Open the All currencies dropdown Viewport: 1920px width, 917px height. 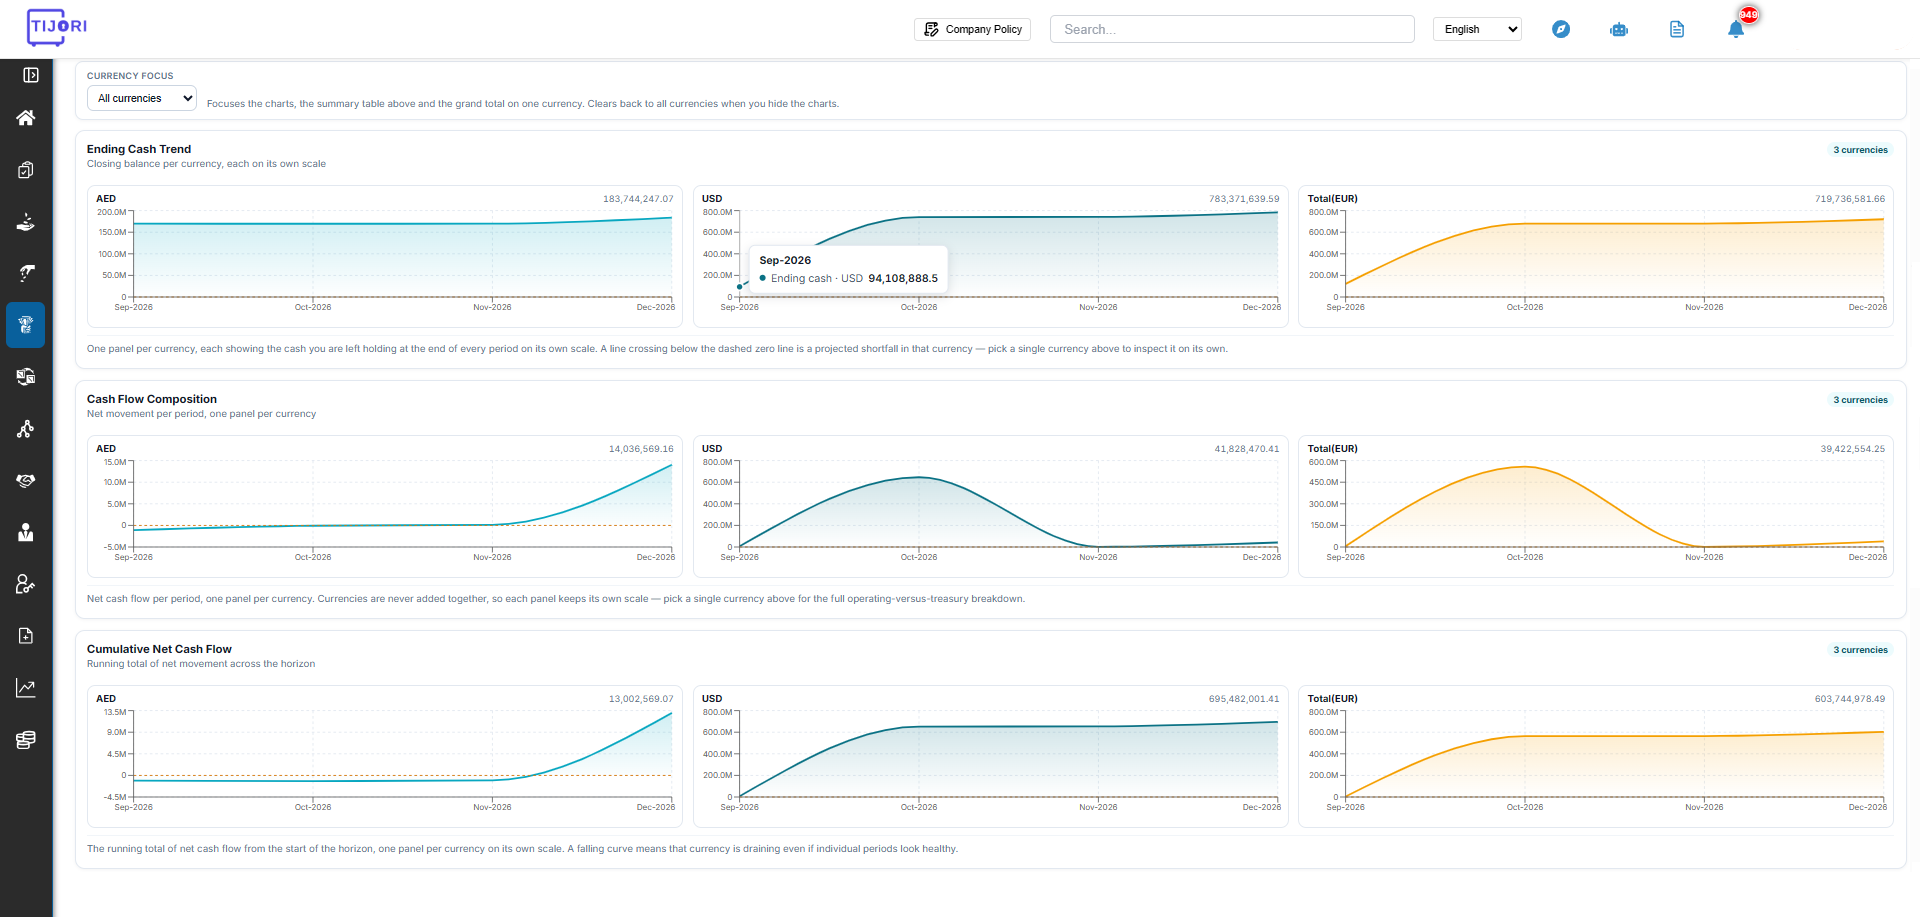point(142,98)
